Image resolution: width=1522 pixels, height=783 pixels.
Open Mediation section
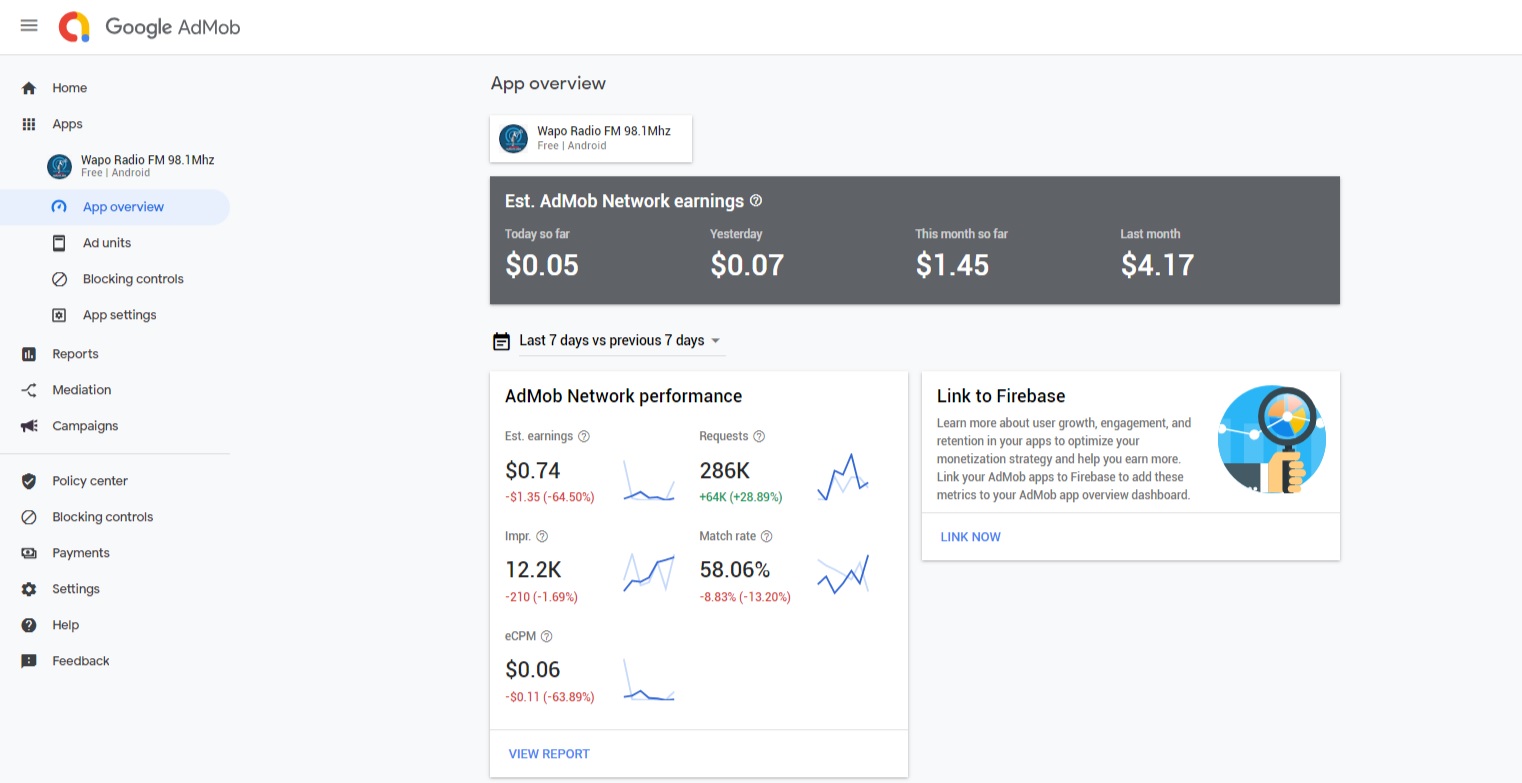click(115, 390)
